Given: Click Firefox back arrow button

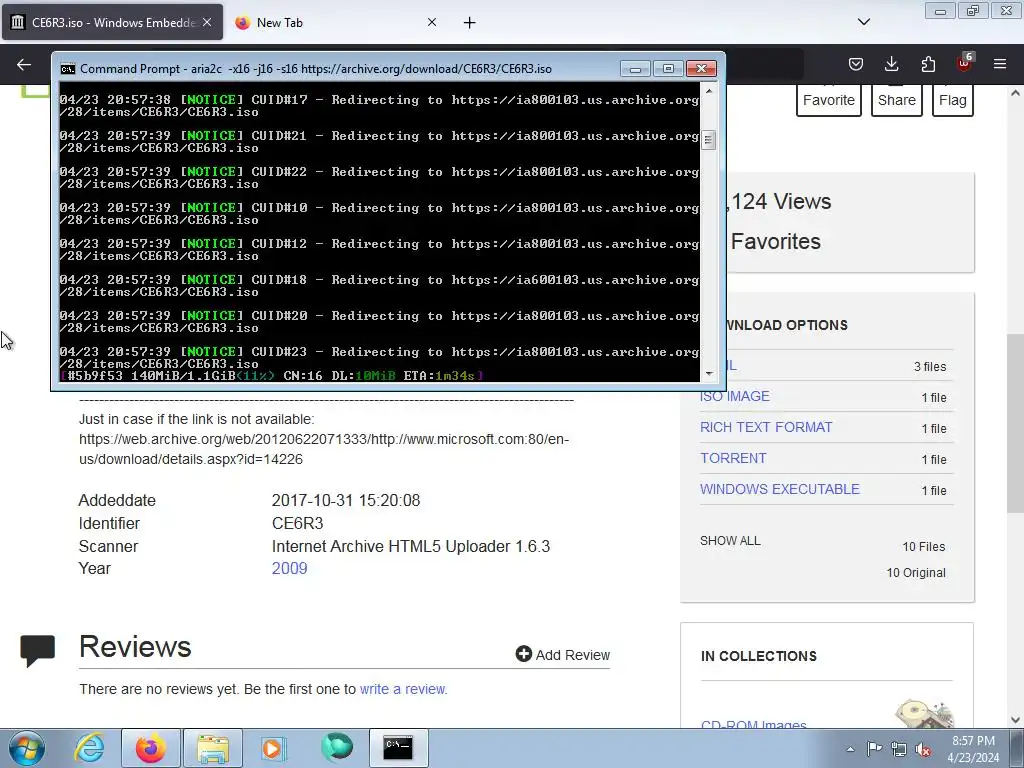Looking at the screenshot, I should (24, 64).
